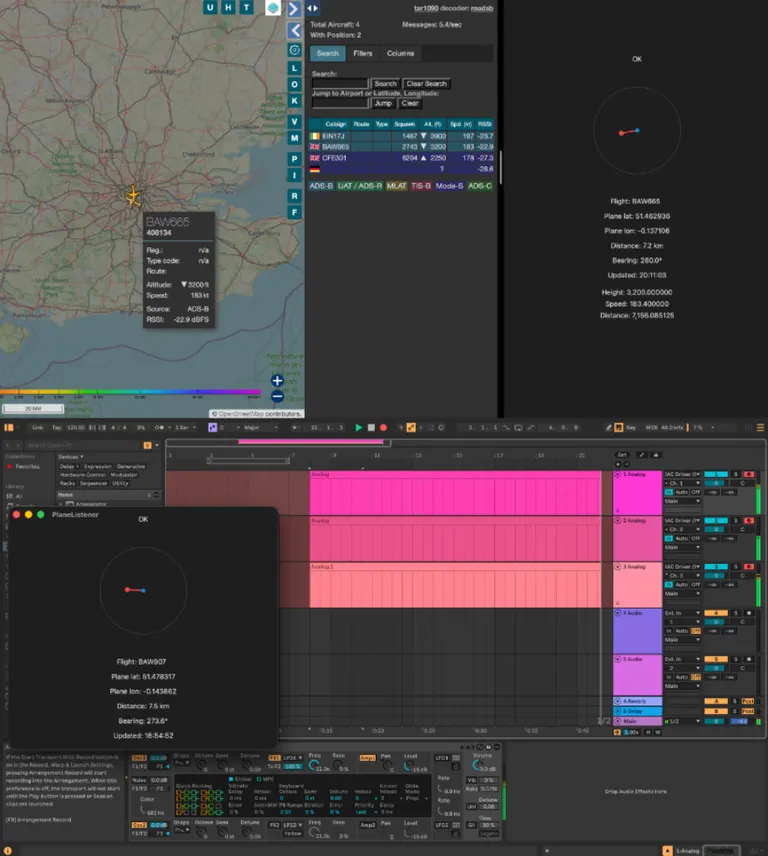Click the Clear Search button
The width and height of the screenshot is (768, 856).
click(426, 84)
